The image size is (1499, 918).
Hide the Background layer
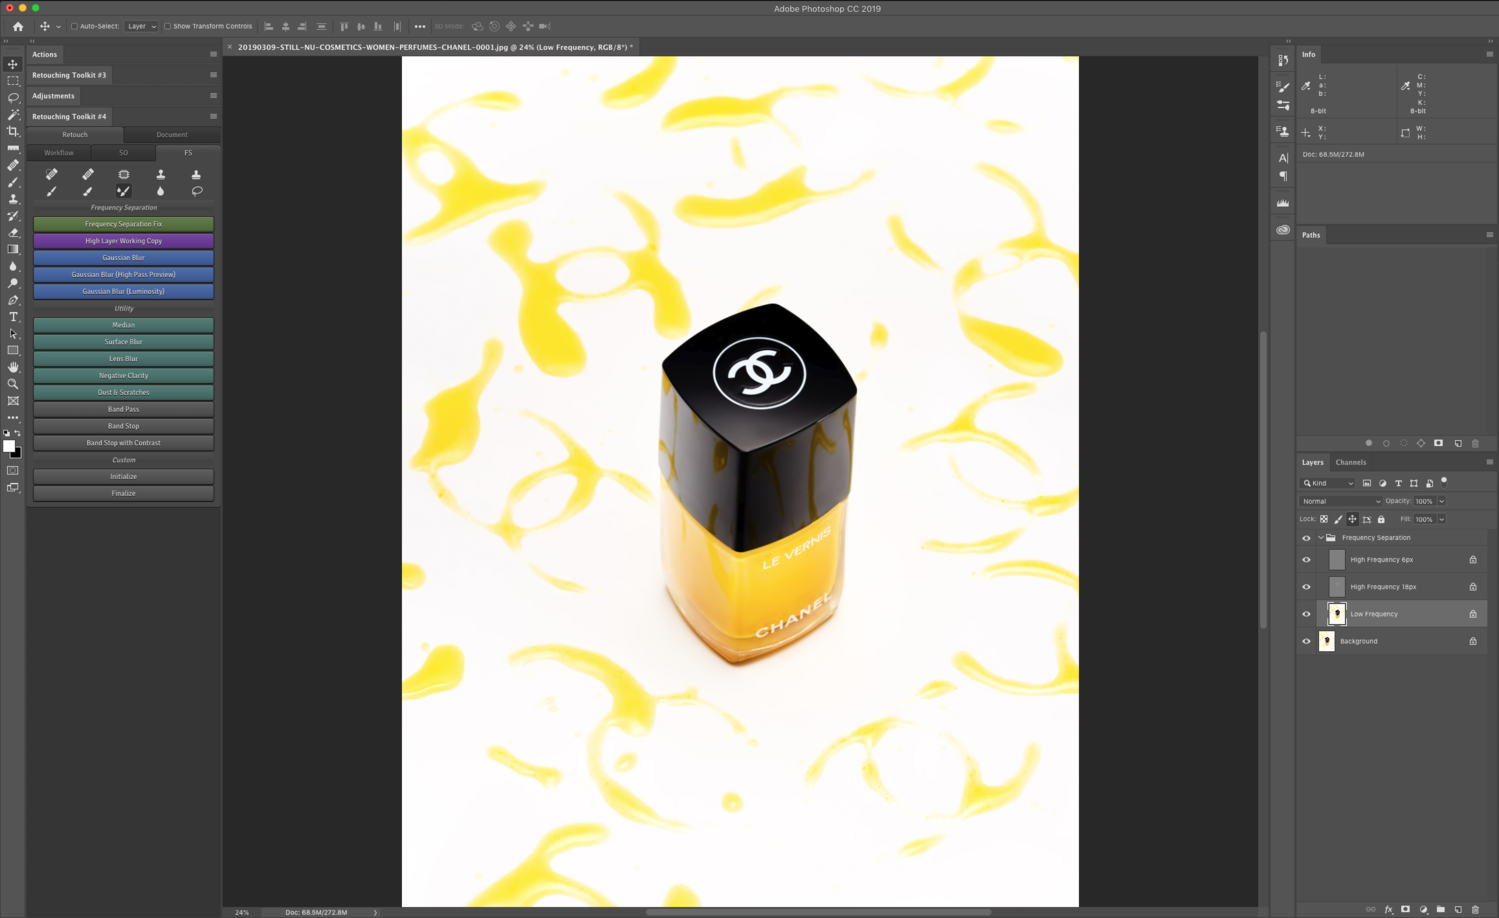click(x=1306, y=641)
